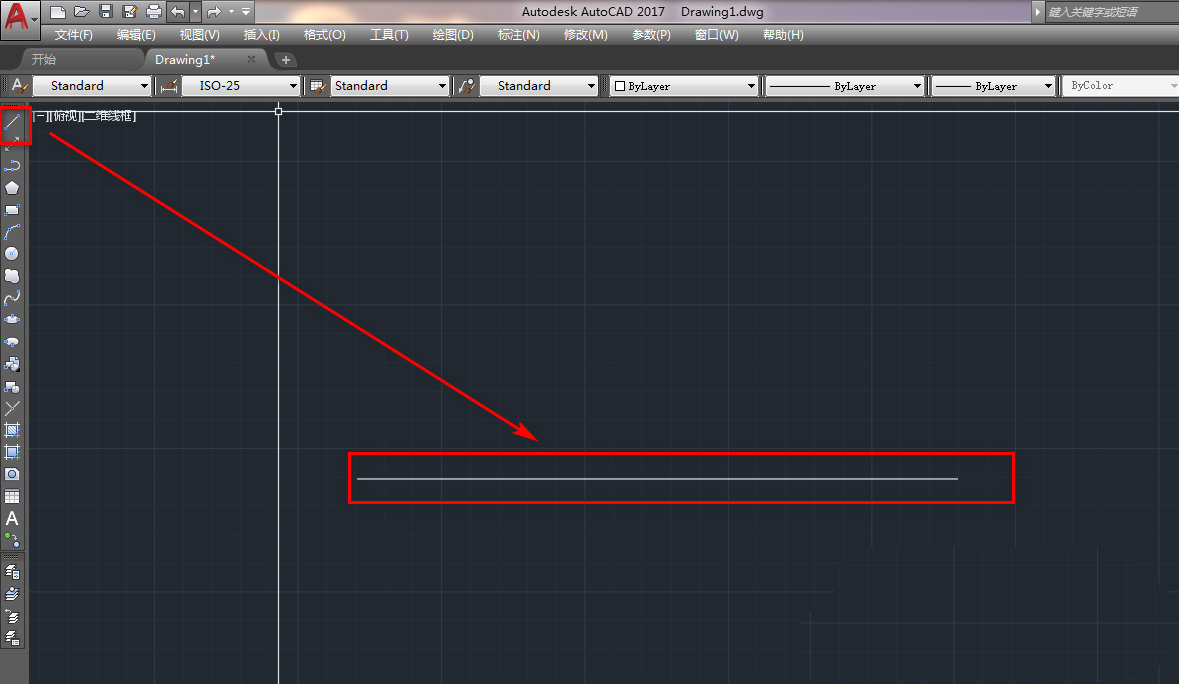
Task: Click the 二维线框 visual style label
Action: (110, 116)
